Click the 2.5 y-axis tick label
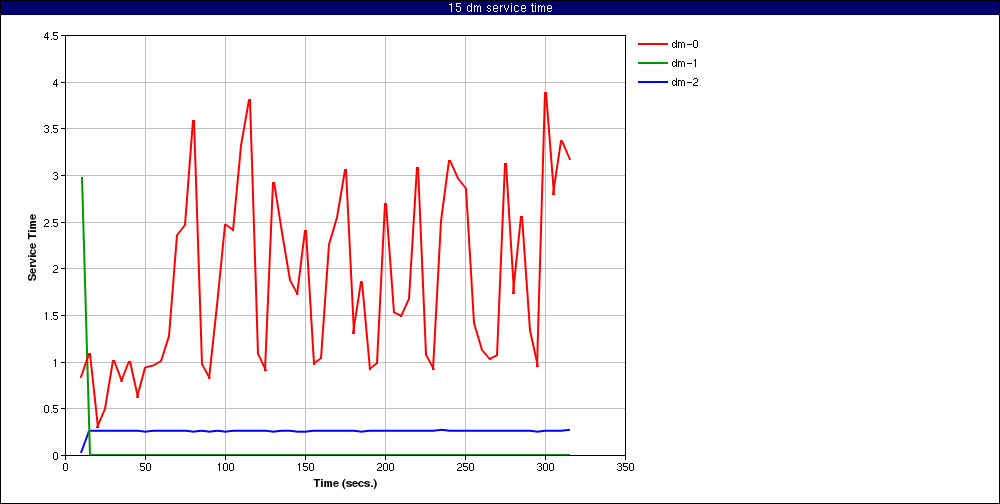 [52, 223]
